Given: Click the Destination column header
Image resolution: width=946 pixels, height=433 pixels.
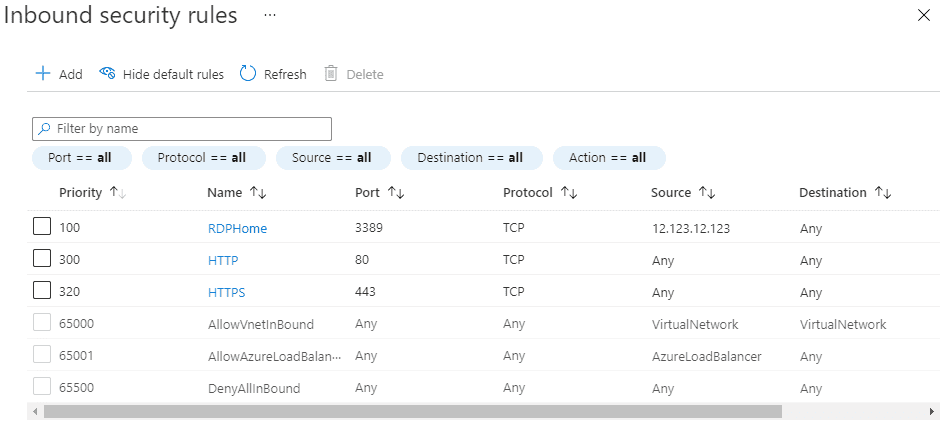Looking at the screenshot, I should click(833, 193).
